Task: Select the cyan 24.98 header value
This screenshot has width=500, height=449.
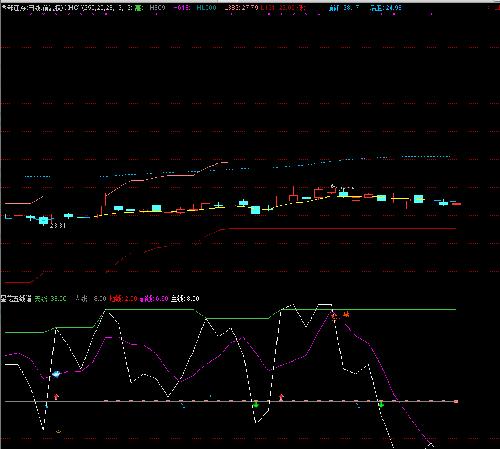Action: 392,8
